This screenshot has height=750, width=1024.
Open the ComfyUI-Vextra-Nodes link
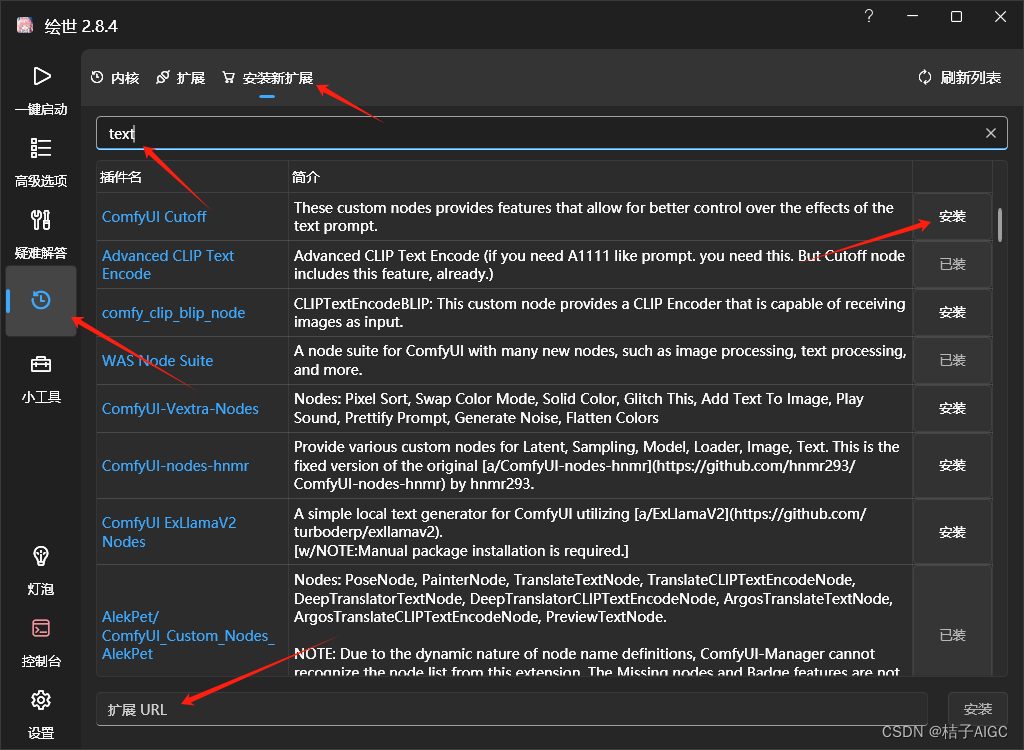coord(180,409)
